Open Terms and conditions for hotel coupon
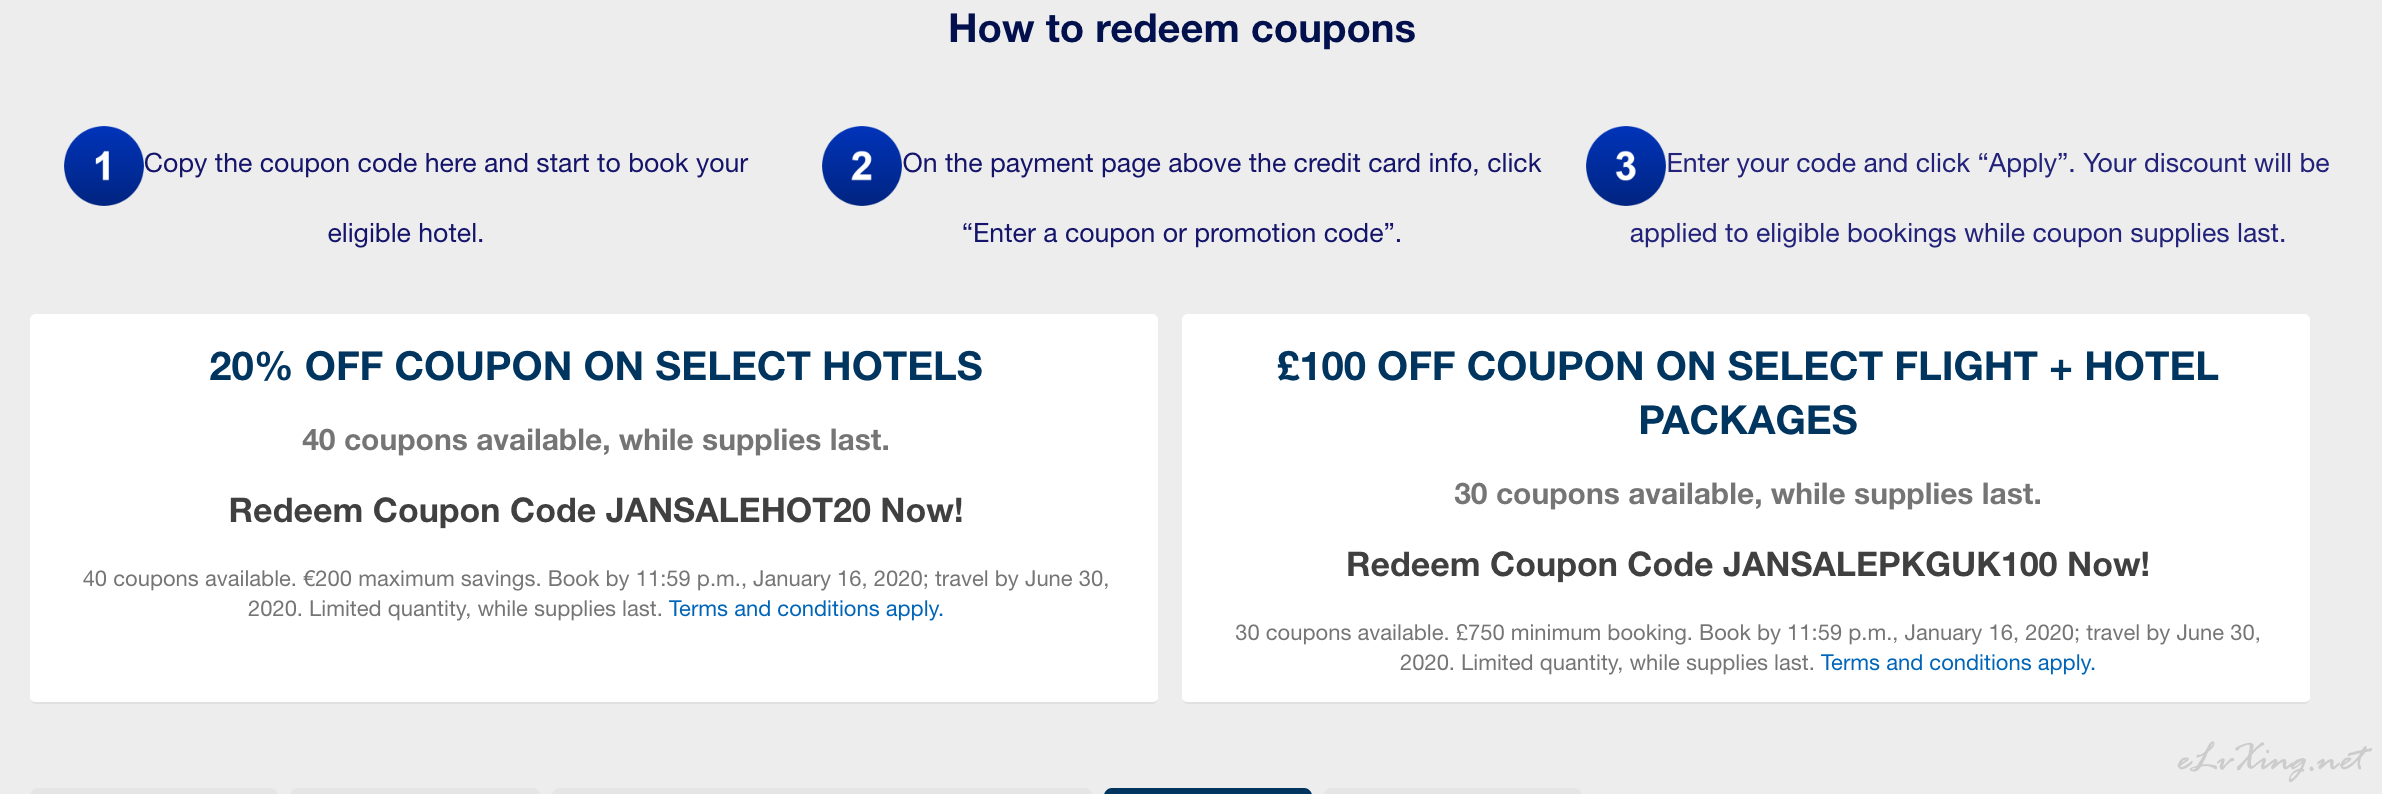 [x=806, y=609]
